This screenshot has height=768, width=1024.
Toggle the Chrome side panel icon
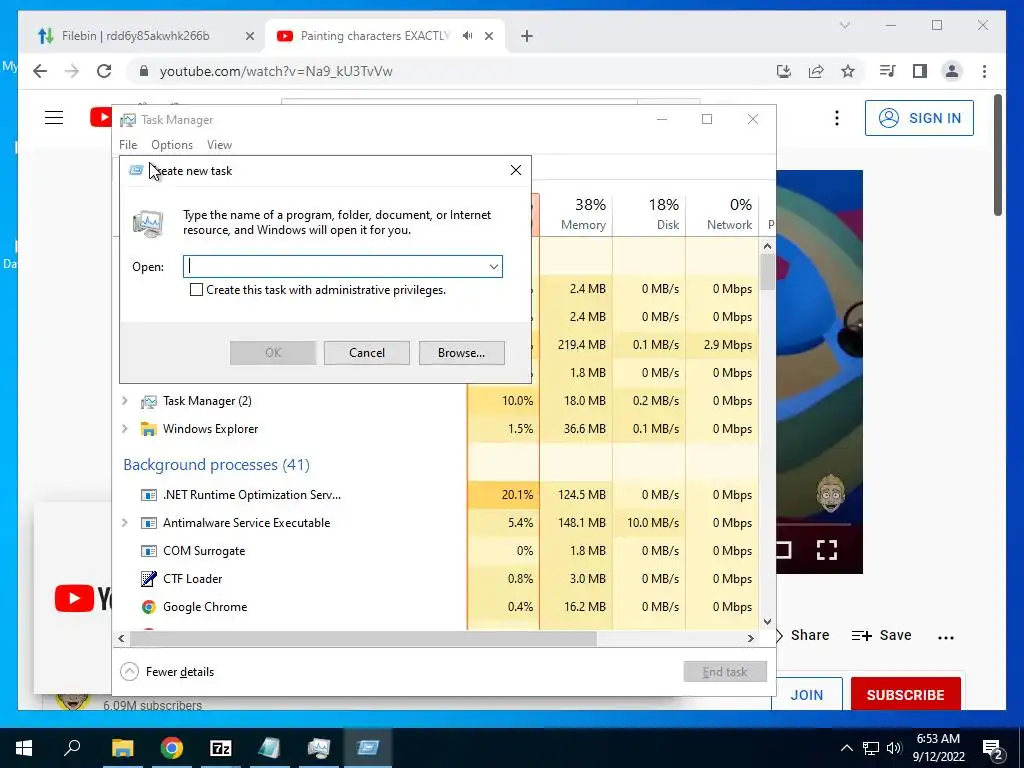920,71
